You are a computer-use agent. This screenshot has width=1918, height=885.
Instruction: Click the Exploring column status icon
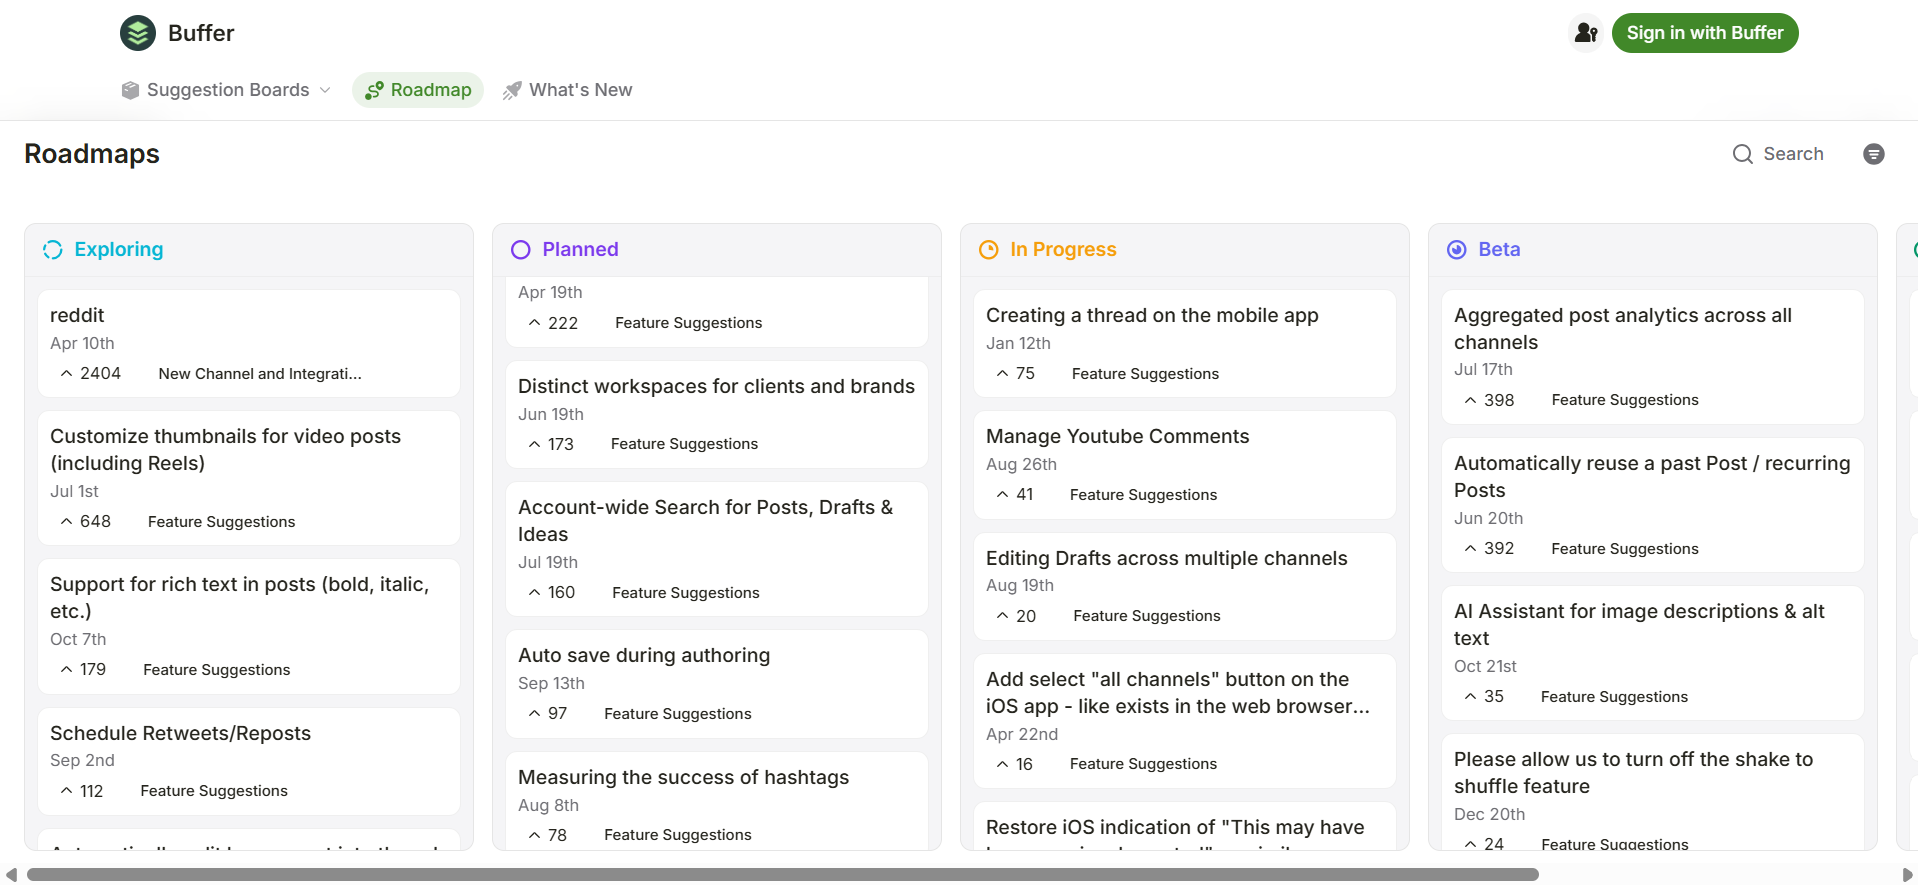click(53, 250)
